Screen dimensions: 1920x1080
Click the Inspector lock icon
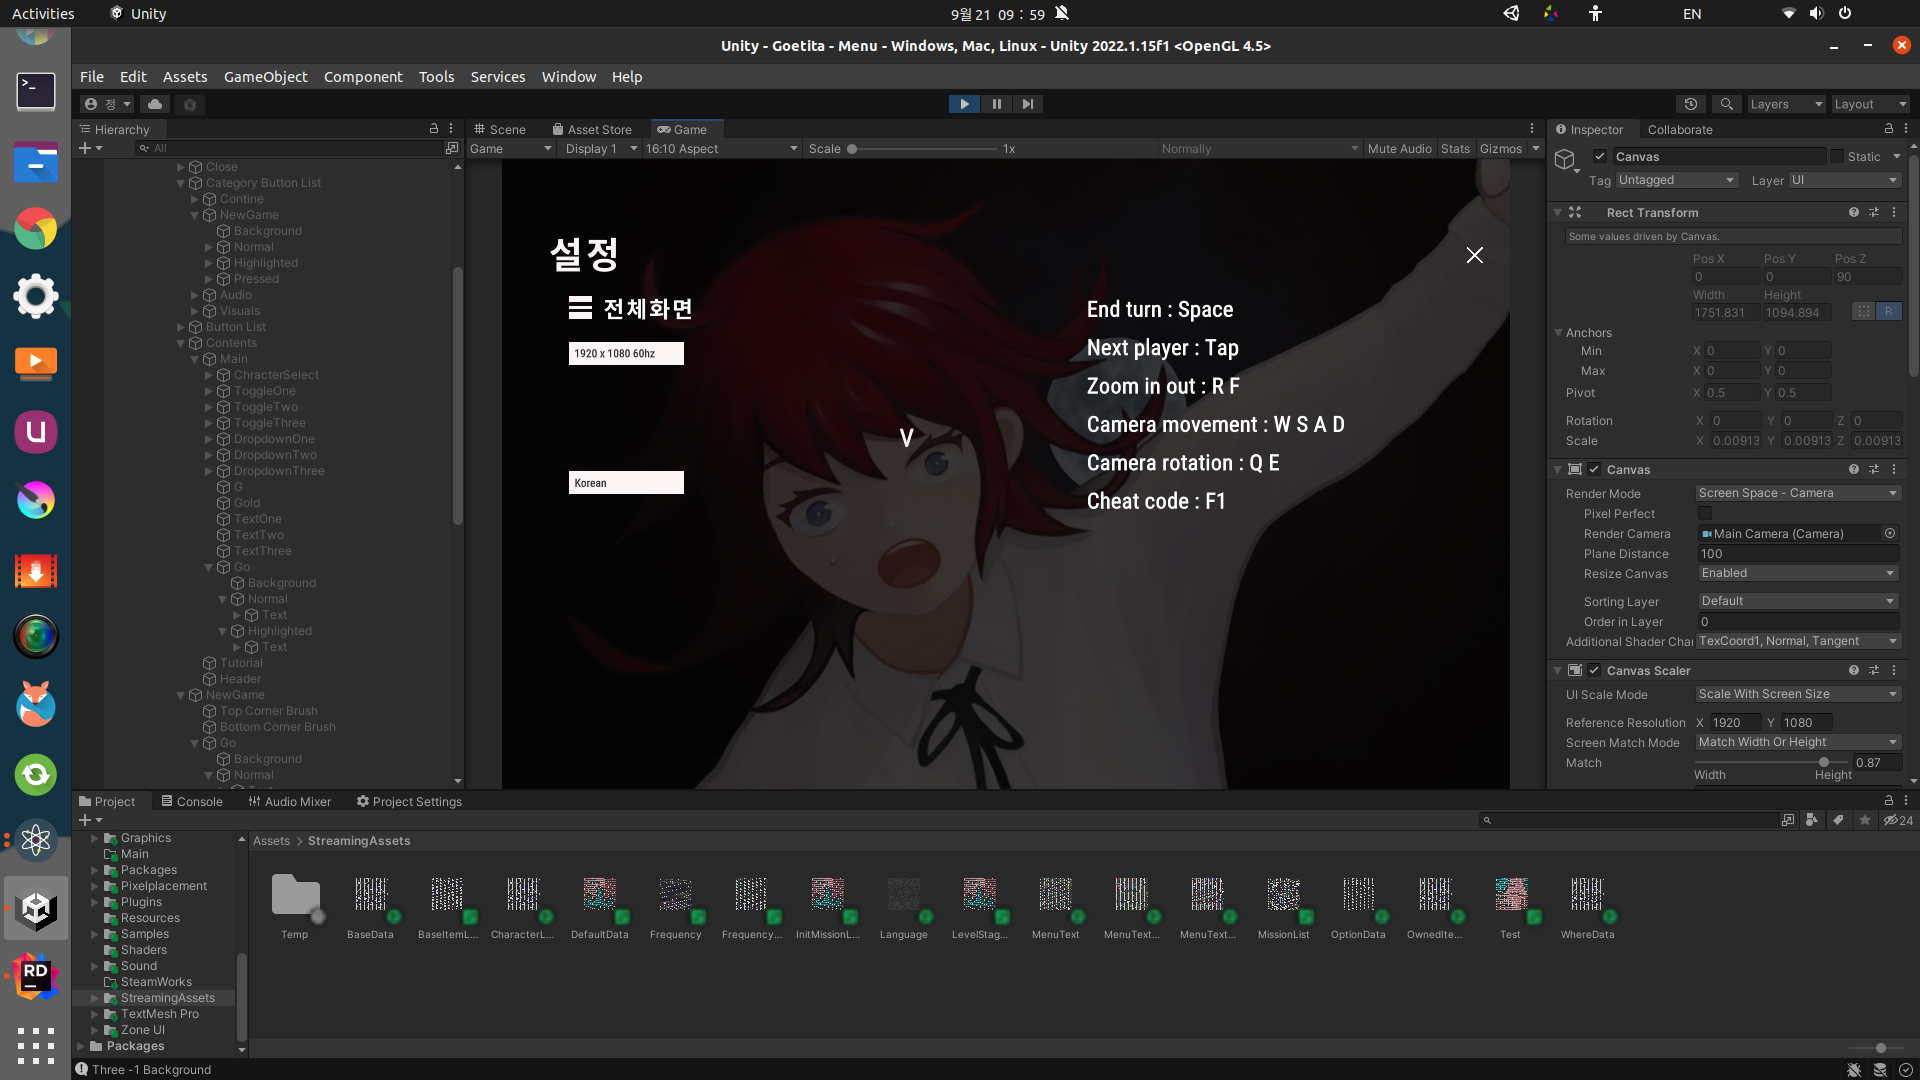pyautogui.click(x=1889, y=129)
